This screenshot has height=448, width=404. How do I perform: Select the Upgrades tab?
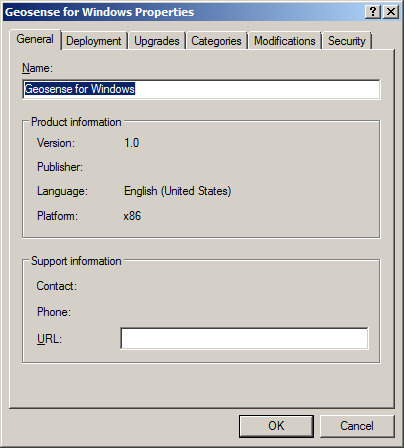click(157, 41)
